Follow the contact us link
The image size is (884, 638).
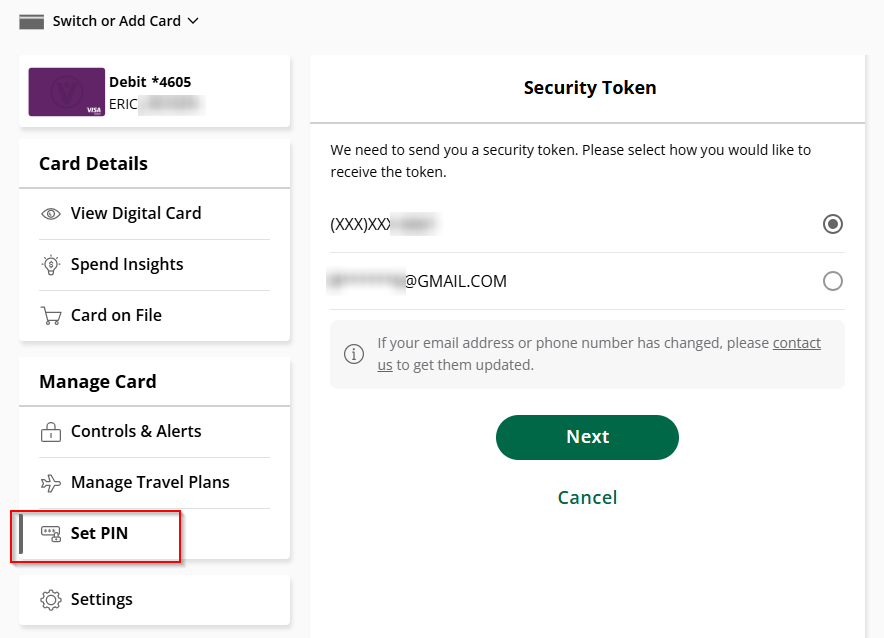pos(796,343)
